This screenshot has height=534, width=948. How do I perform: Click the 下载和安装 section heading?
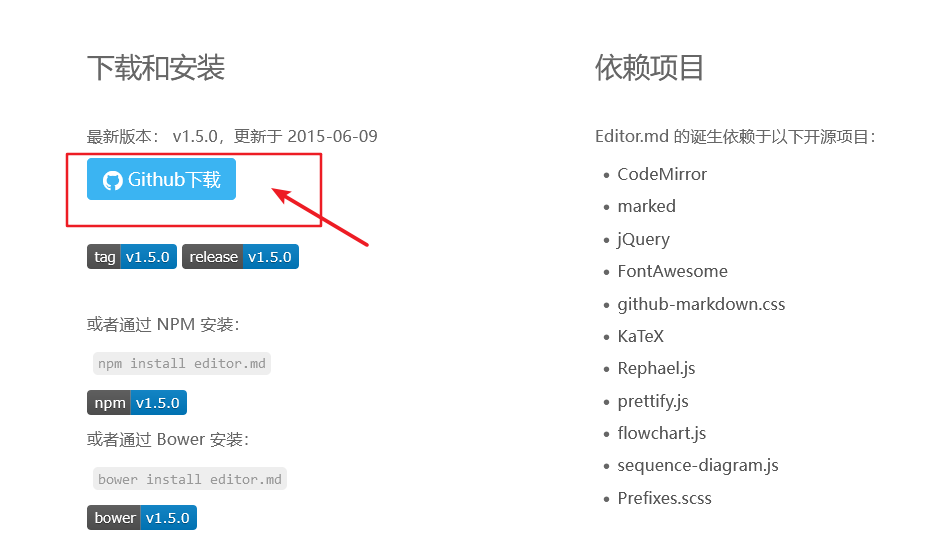point(156,67)
